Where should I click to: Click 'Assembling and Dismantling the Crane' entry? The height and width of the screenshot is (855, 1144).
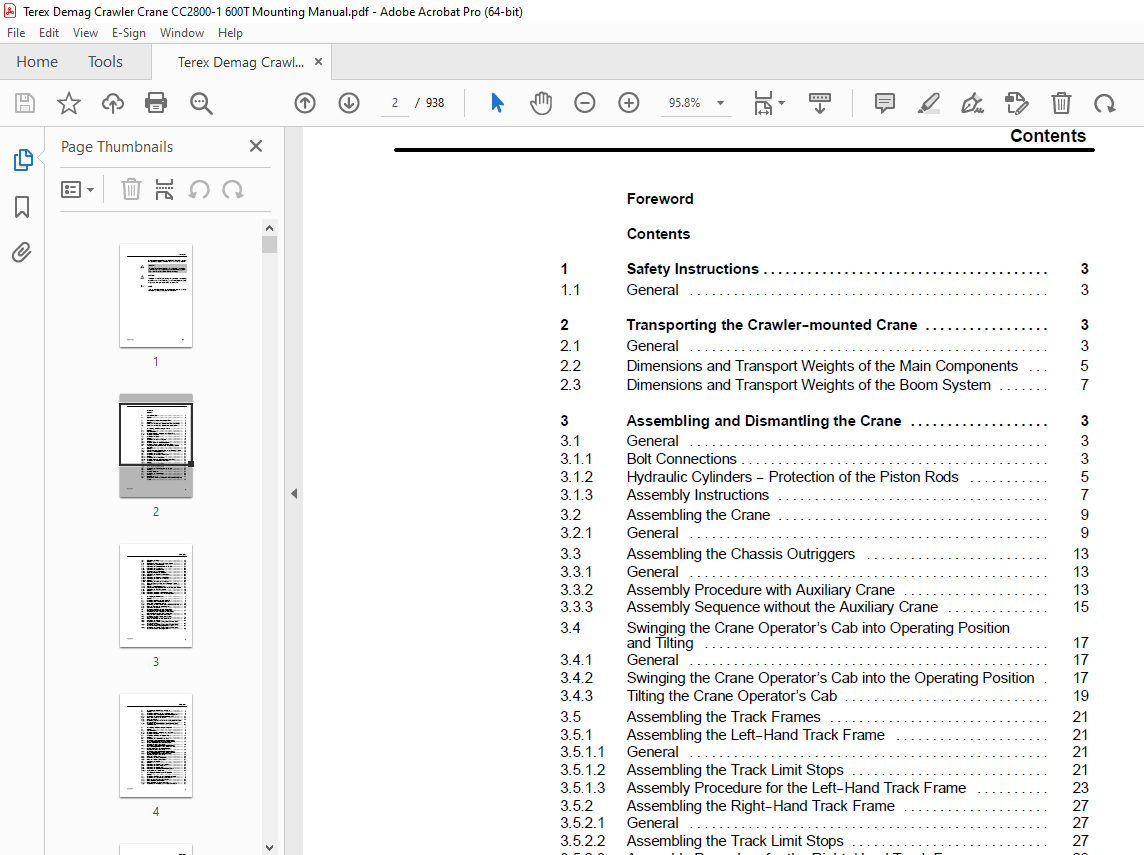(764, 421)
